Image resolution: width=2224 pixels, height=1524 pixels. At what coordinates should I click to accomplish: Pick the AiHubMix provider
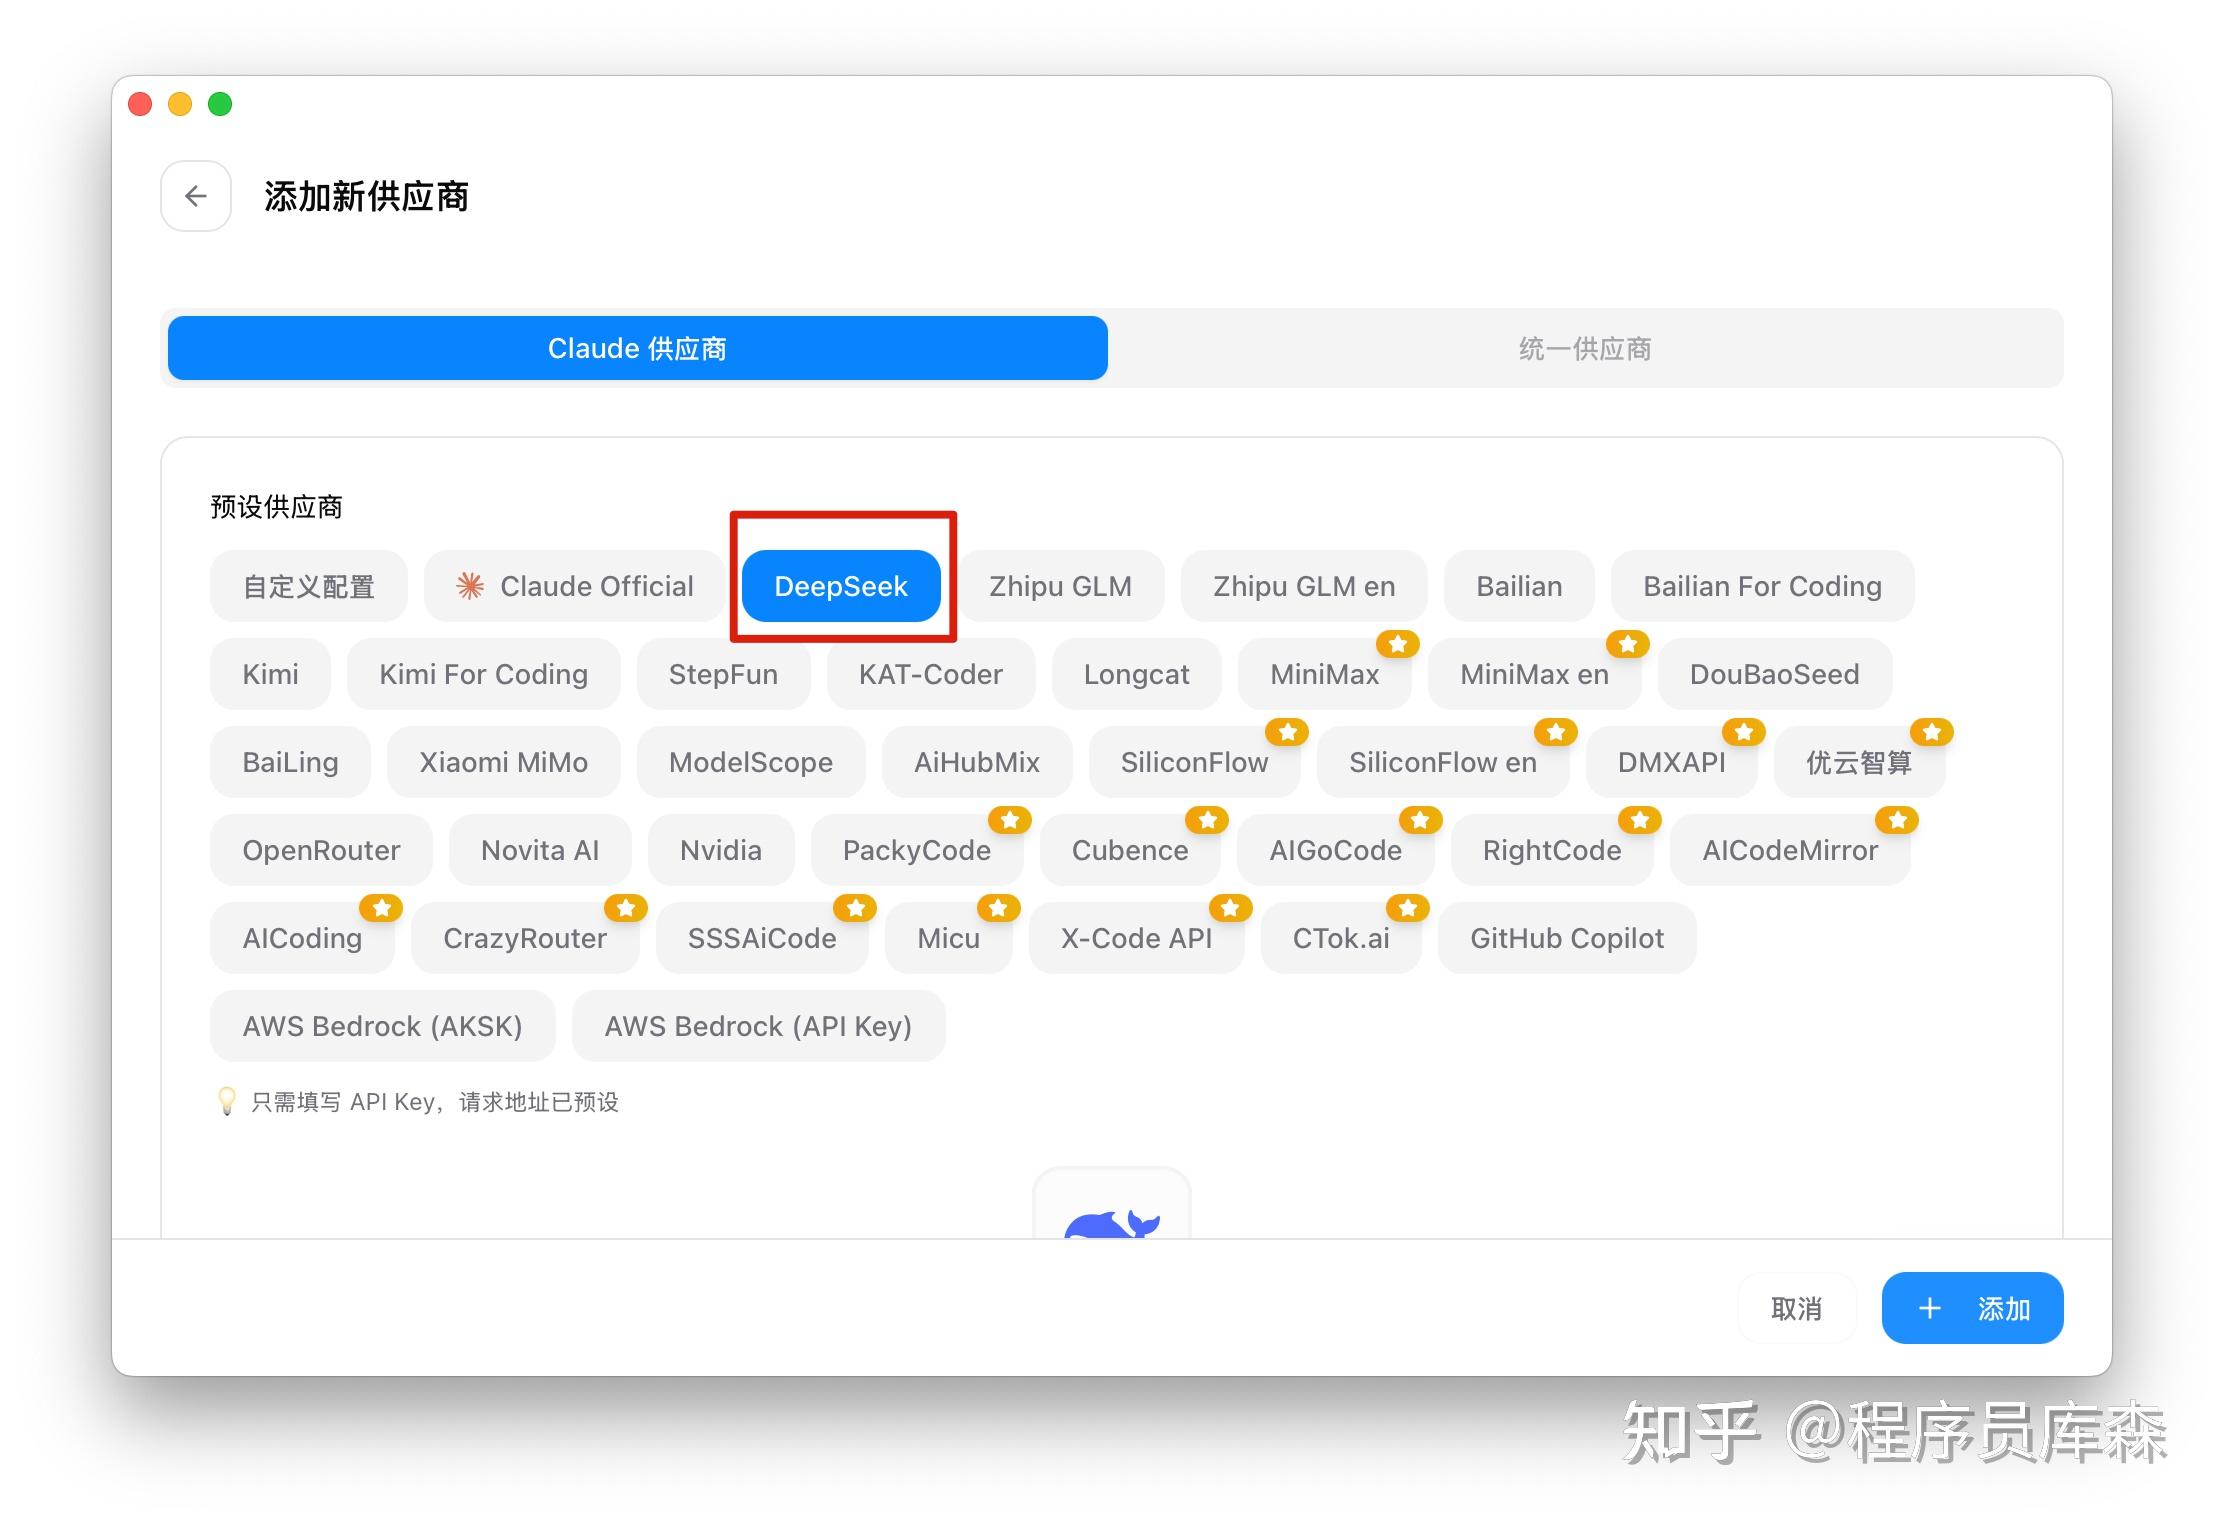977,762
